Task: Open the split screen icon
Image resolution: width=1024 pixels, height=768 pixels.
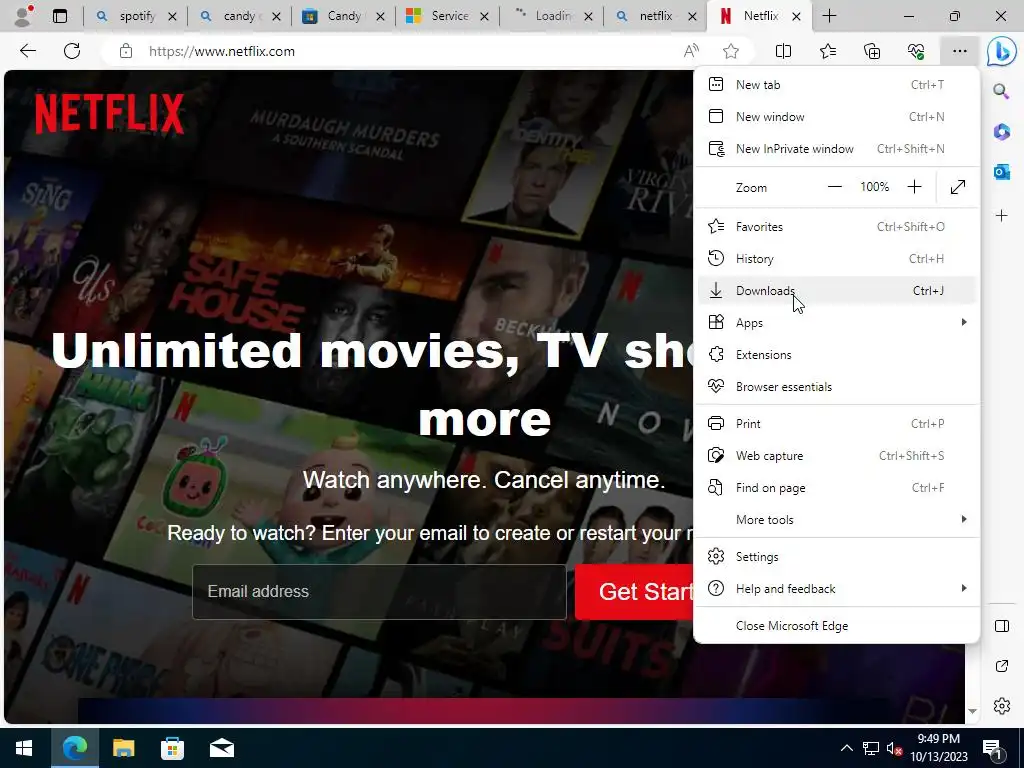Action: pyautogui.click(x=783, y=51)
